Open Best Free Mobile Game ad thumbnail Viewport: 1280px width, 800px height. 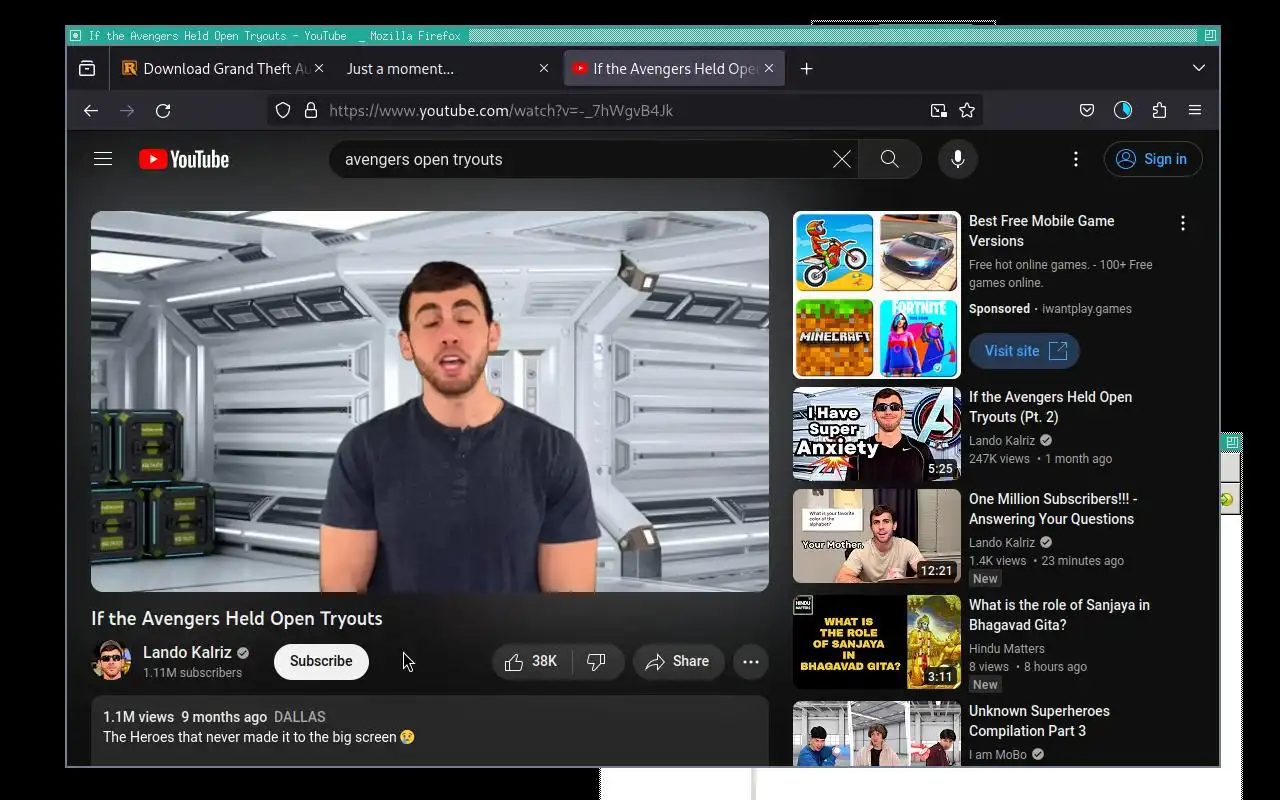coord(877,295)
